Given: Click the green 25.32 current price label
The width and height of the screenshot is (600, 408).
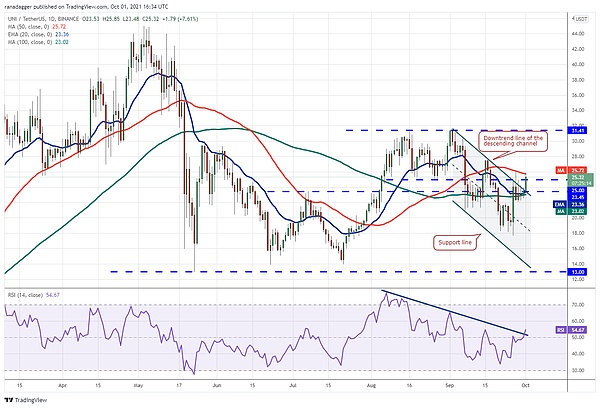Looking at the screenshot, I should tap(577, 179).
